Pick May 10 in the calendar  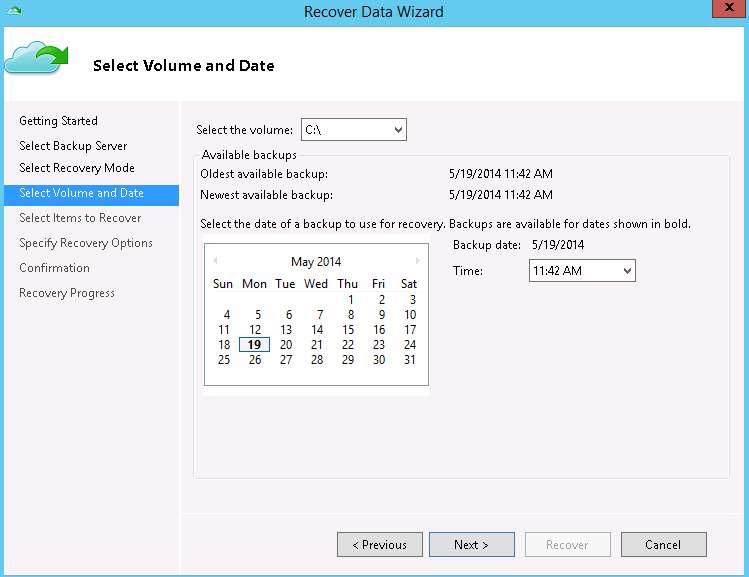(x=410, y=315)
